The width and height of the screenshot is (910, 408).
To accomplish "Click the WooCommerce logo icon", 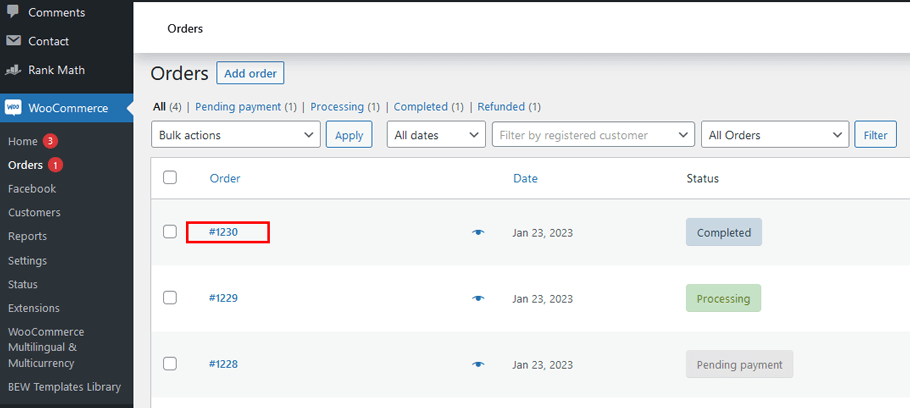I will 14,107.
